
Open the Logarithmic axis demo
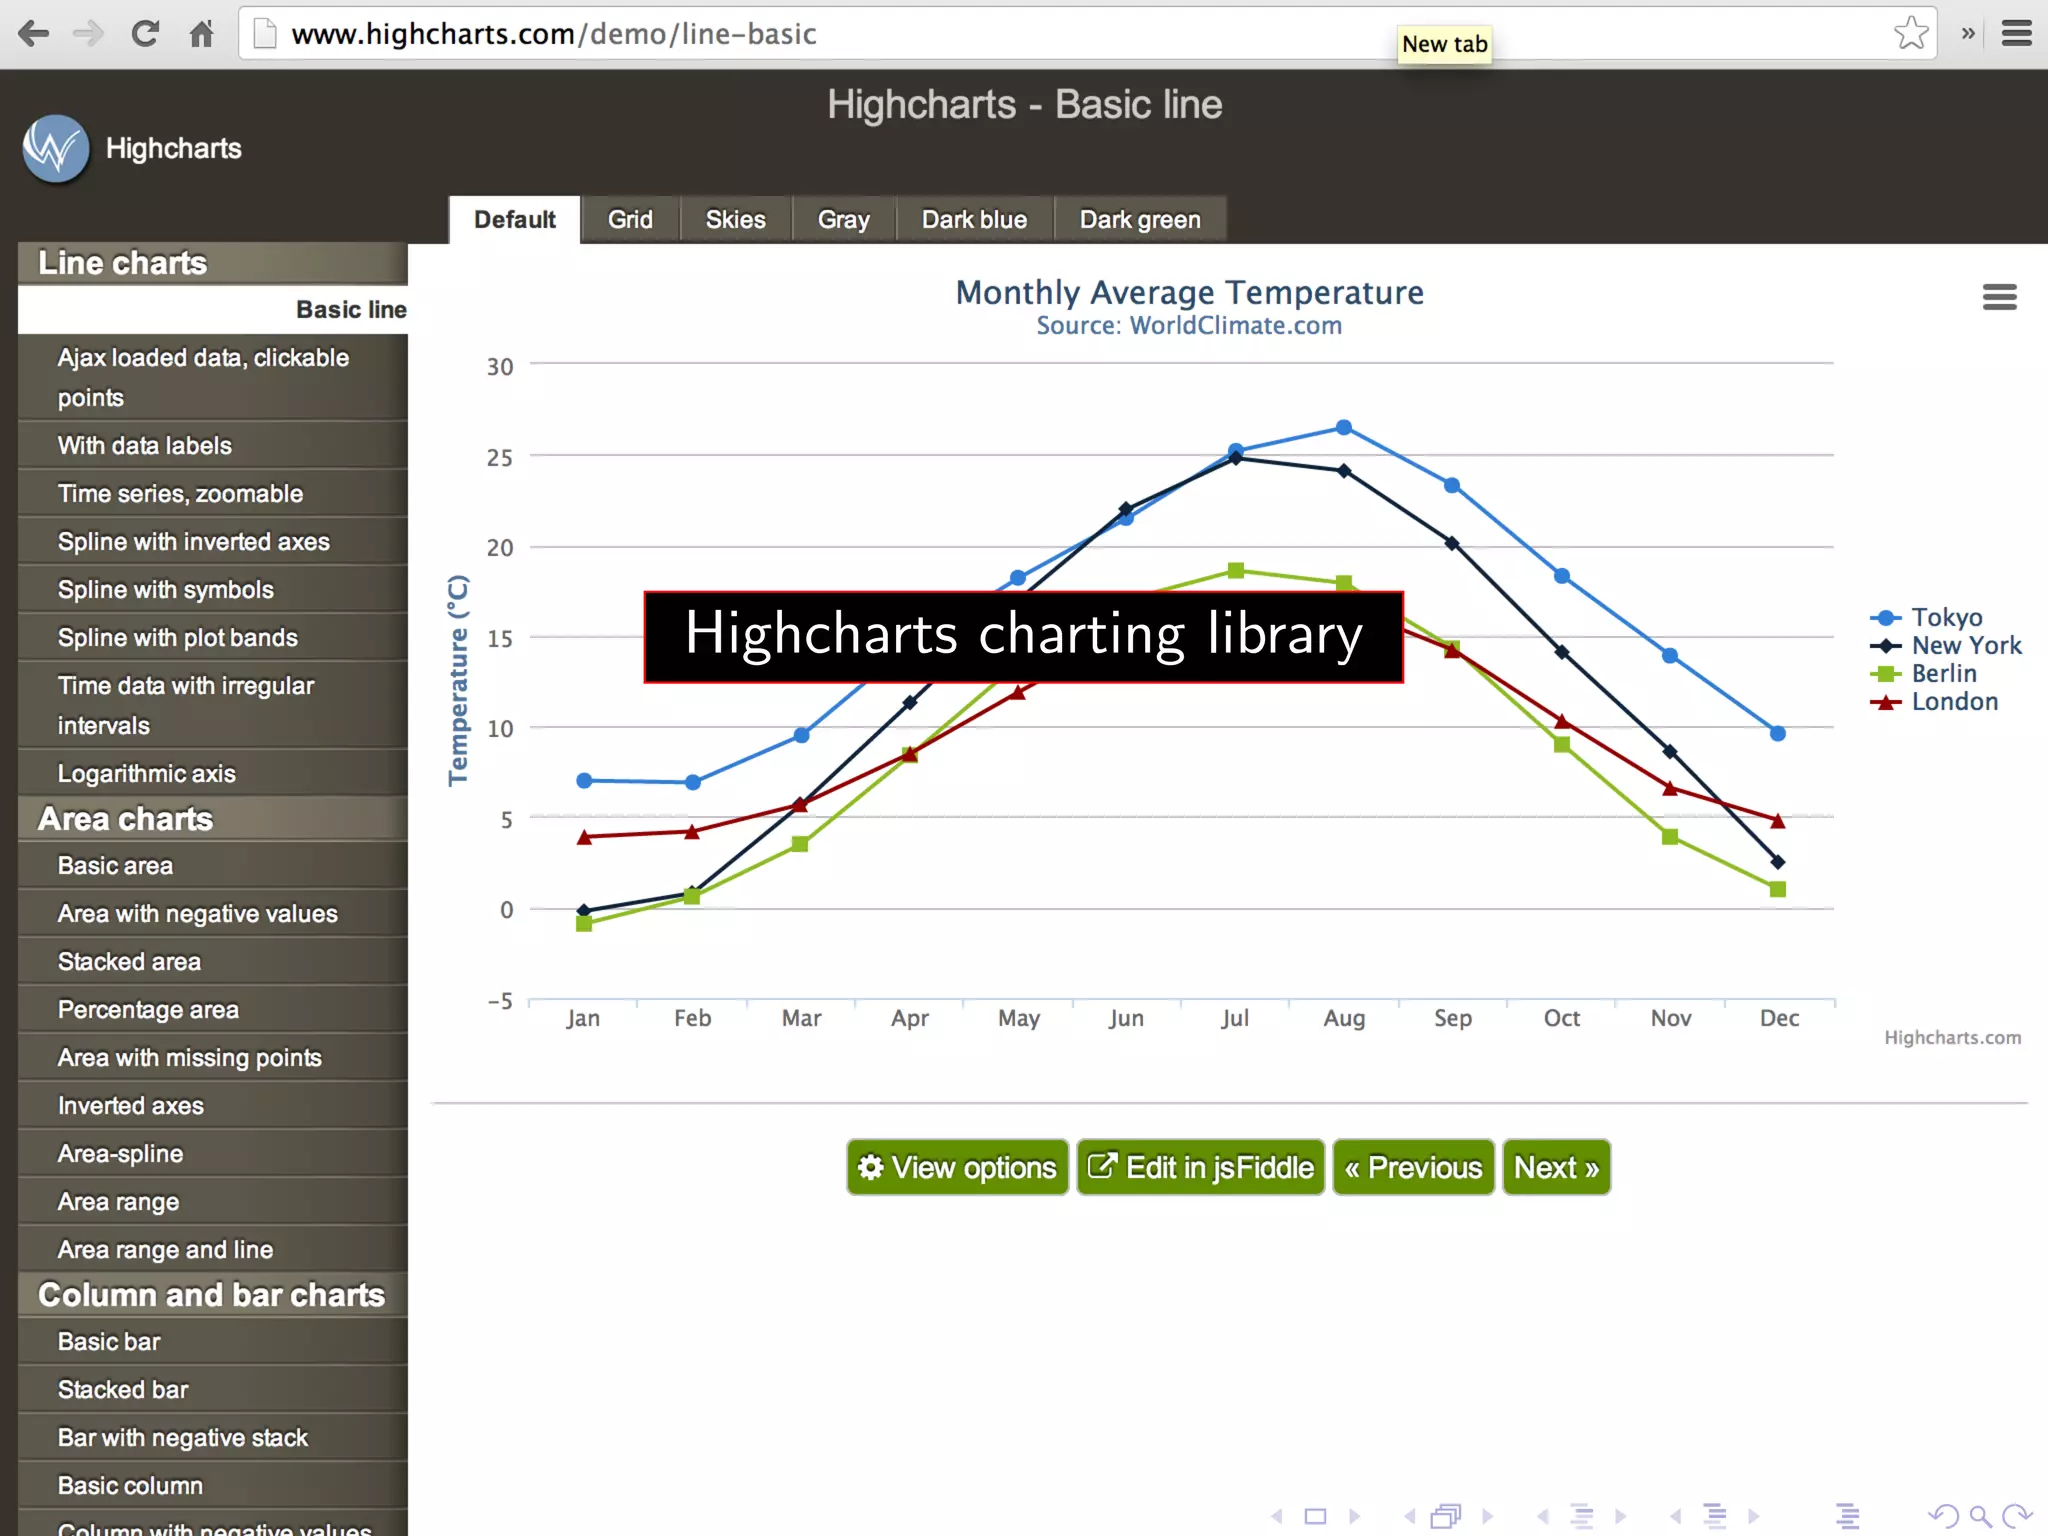pos(213,774)
